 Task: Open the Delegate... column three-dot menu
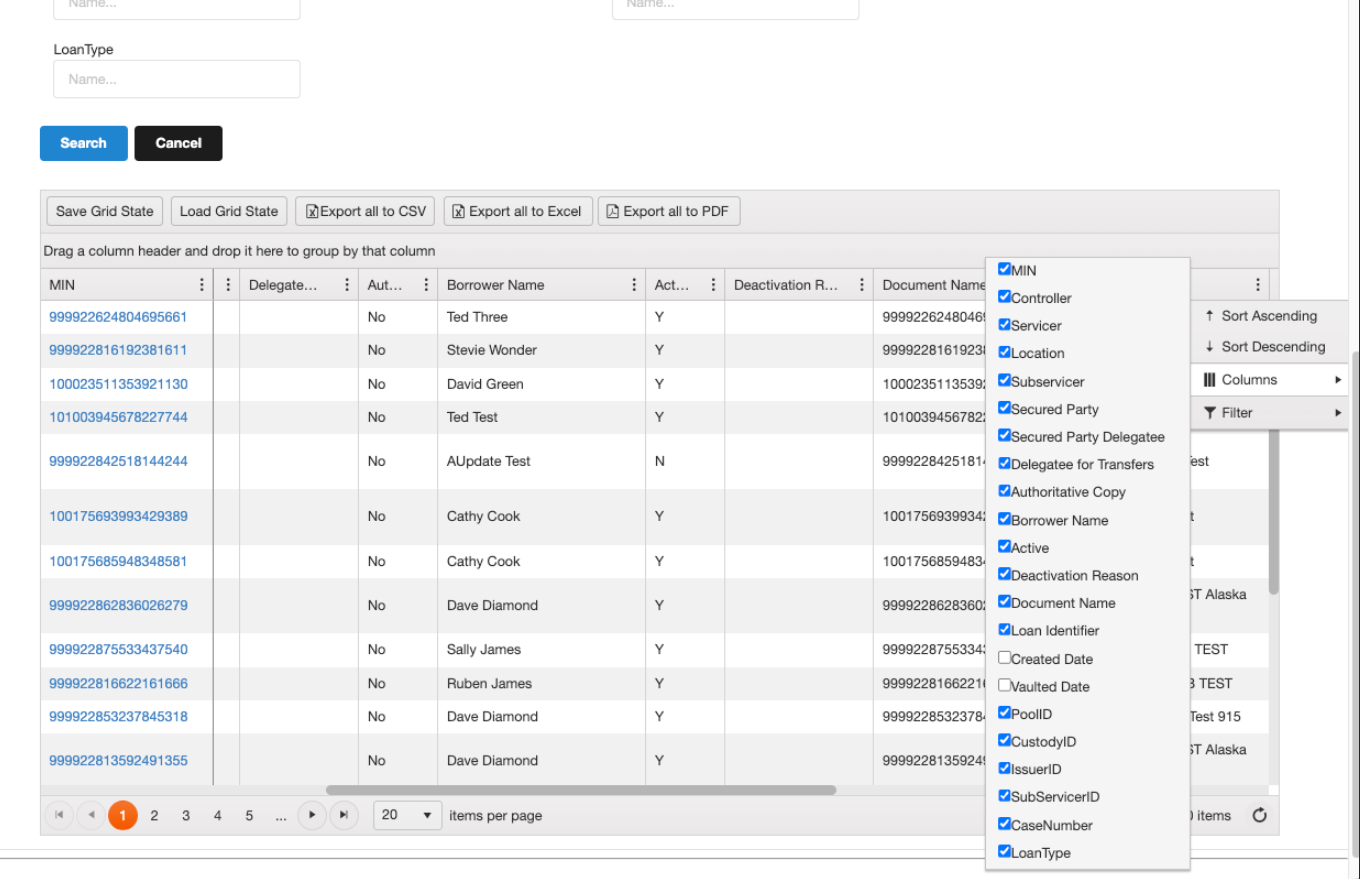click(x=347, y=285)
